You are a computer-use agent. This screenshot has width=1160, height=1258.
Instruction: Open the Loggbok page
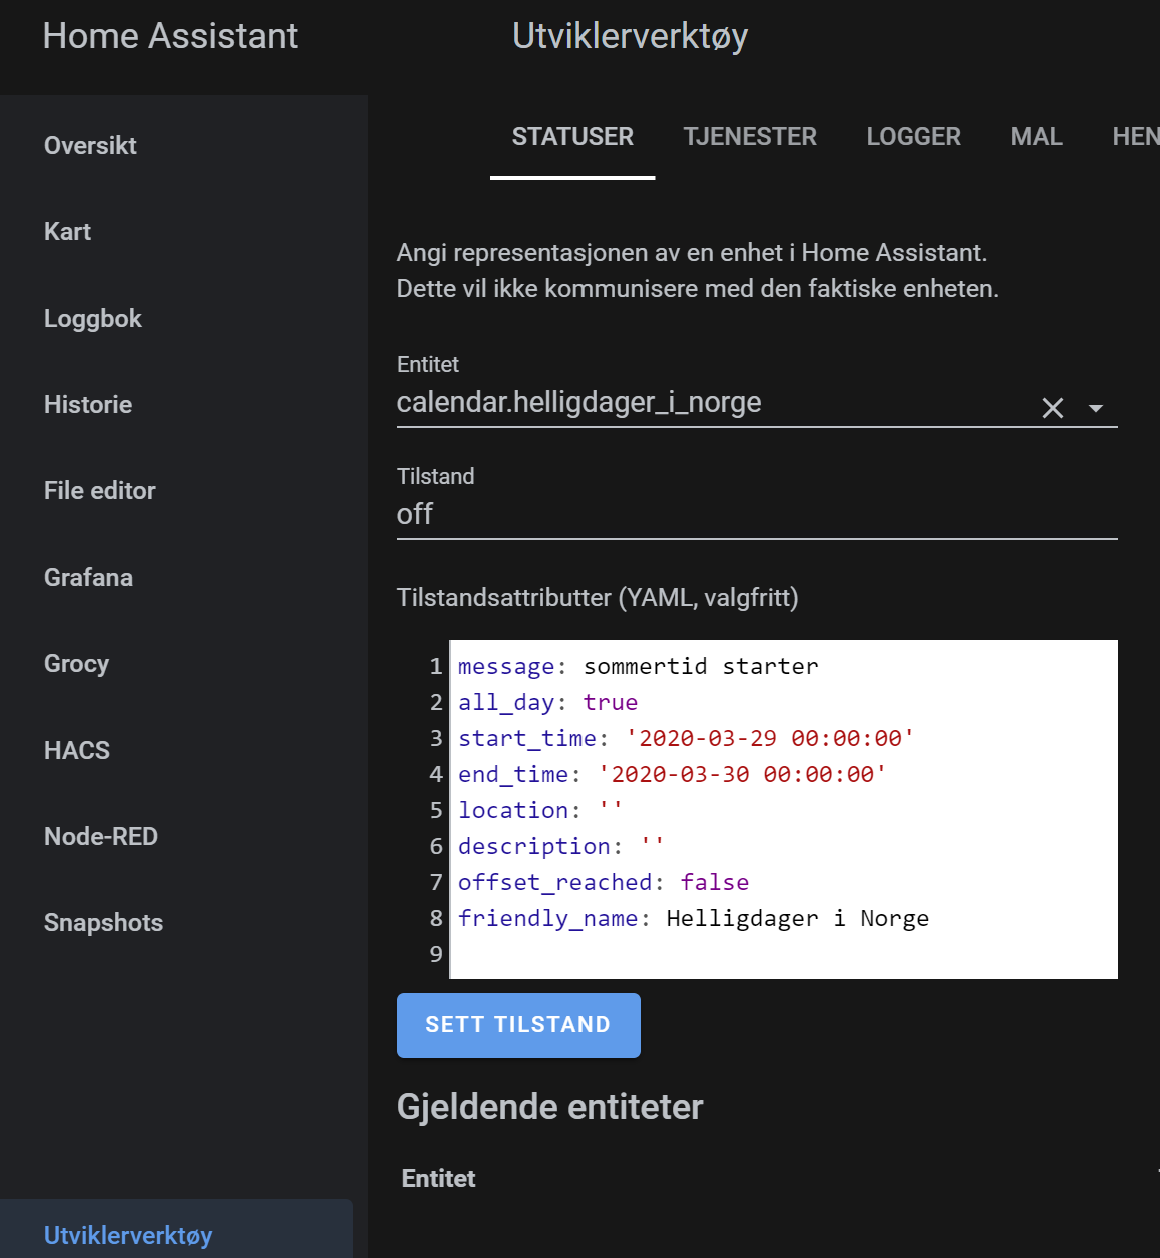pyautogui.click(x=93, y=318)
